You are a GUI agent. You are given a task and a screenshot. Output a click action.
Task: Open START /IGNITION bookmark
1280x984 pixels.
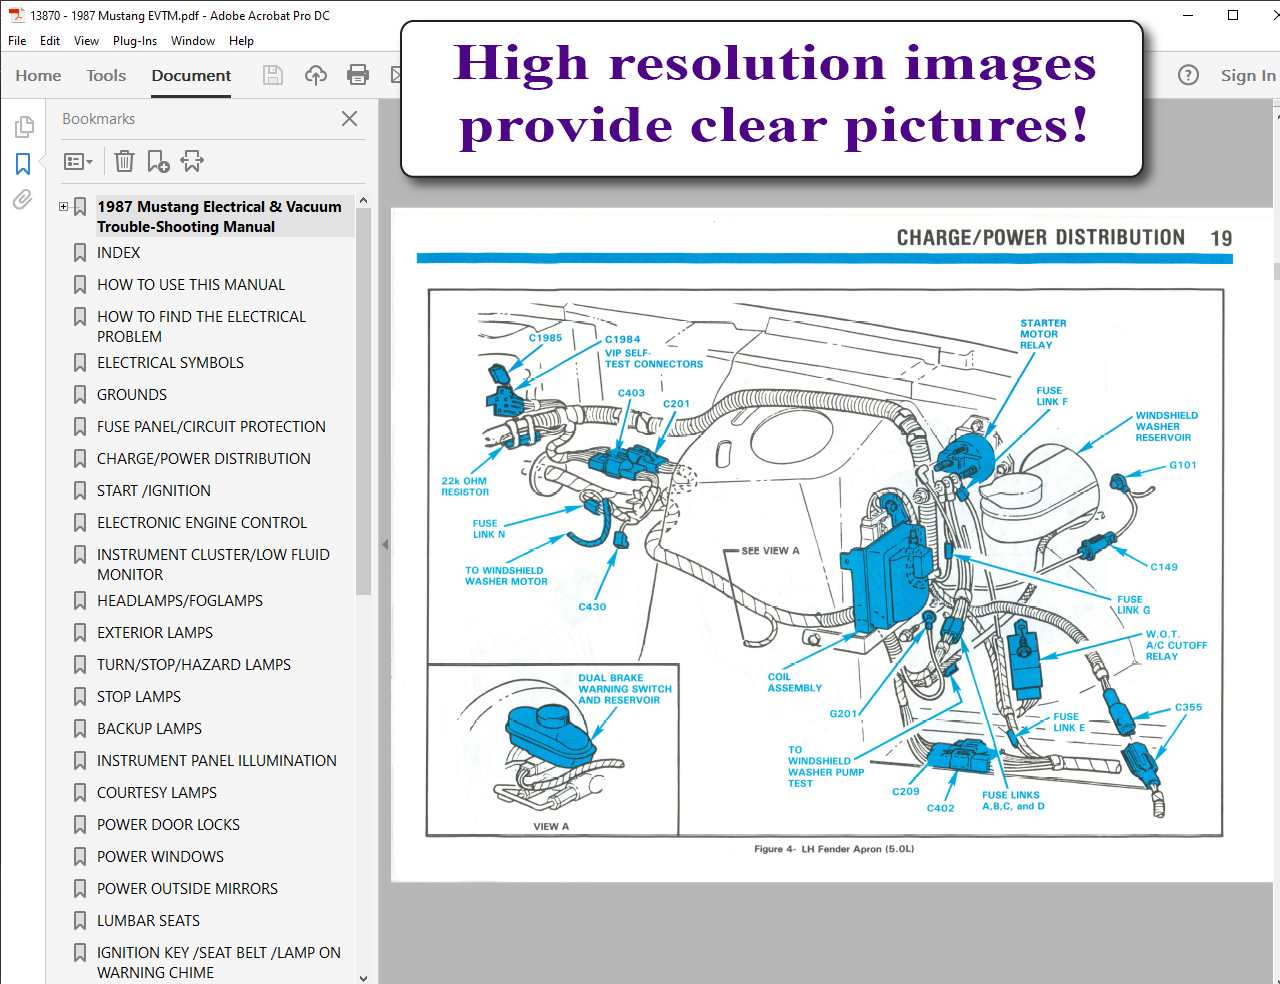[154, 491]
